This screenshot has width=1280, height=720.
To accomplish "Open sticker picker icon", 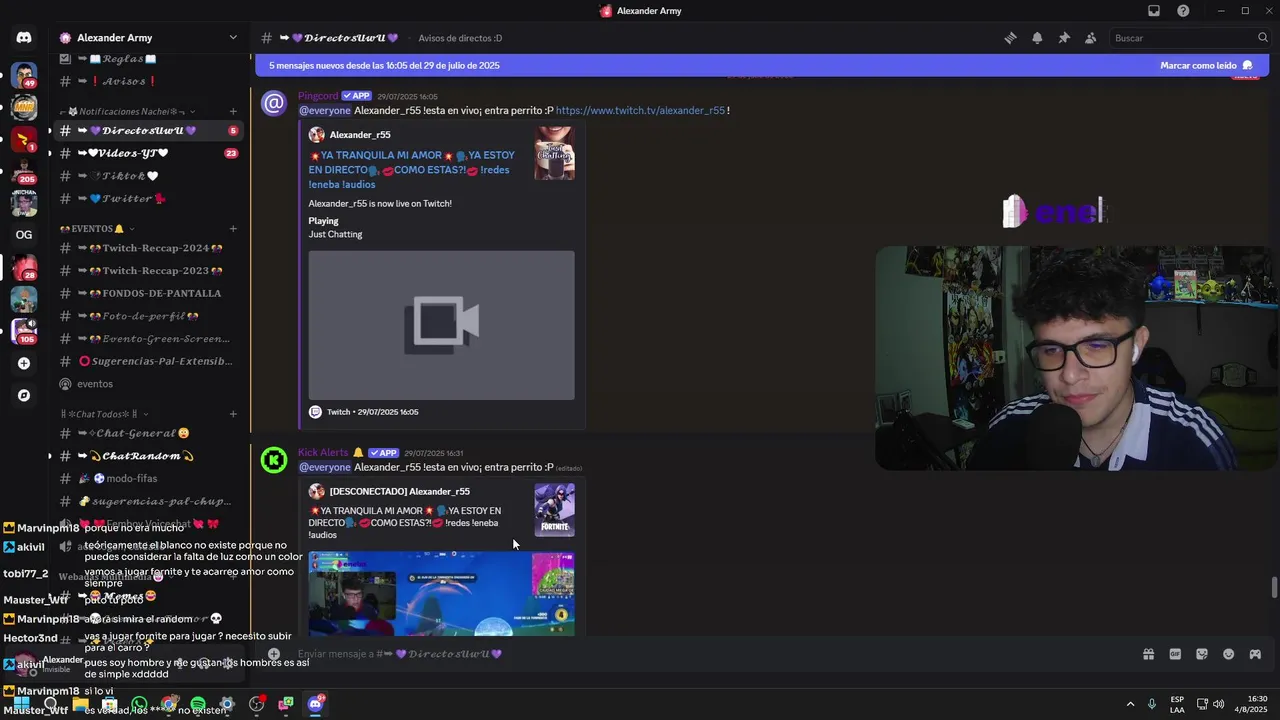I will [1202, 654].
